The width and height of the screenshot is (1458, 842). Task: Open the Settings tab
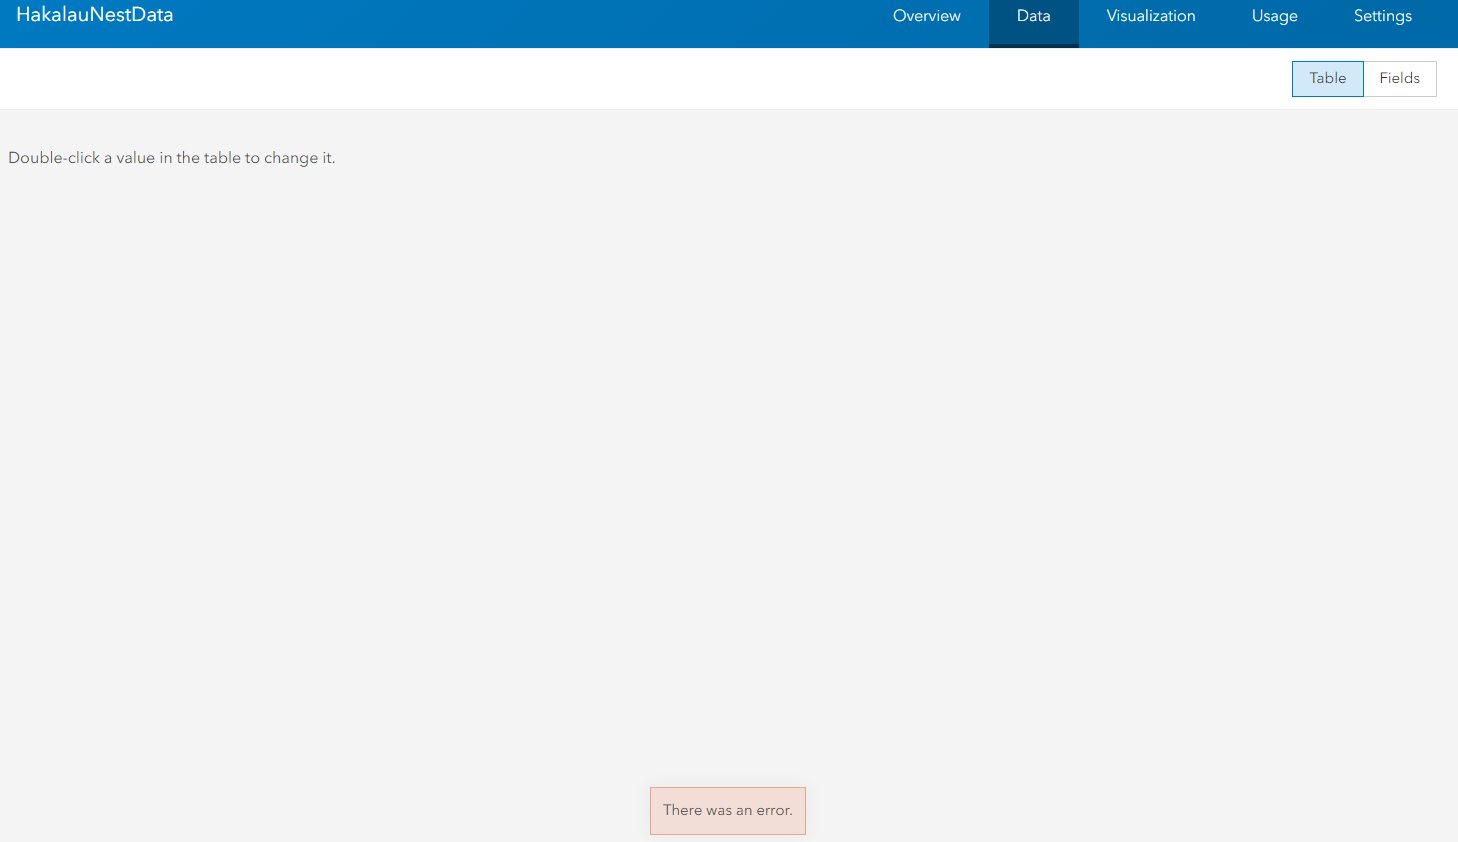[x=1382, y=16]
